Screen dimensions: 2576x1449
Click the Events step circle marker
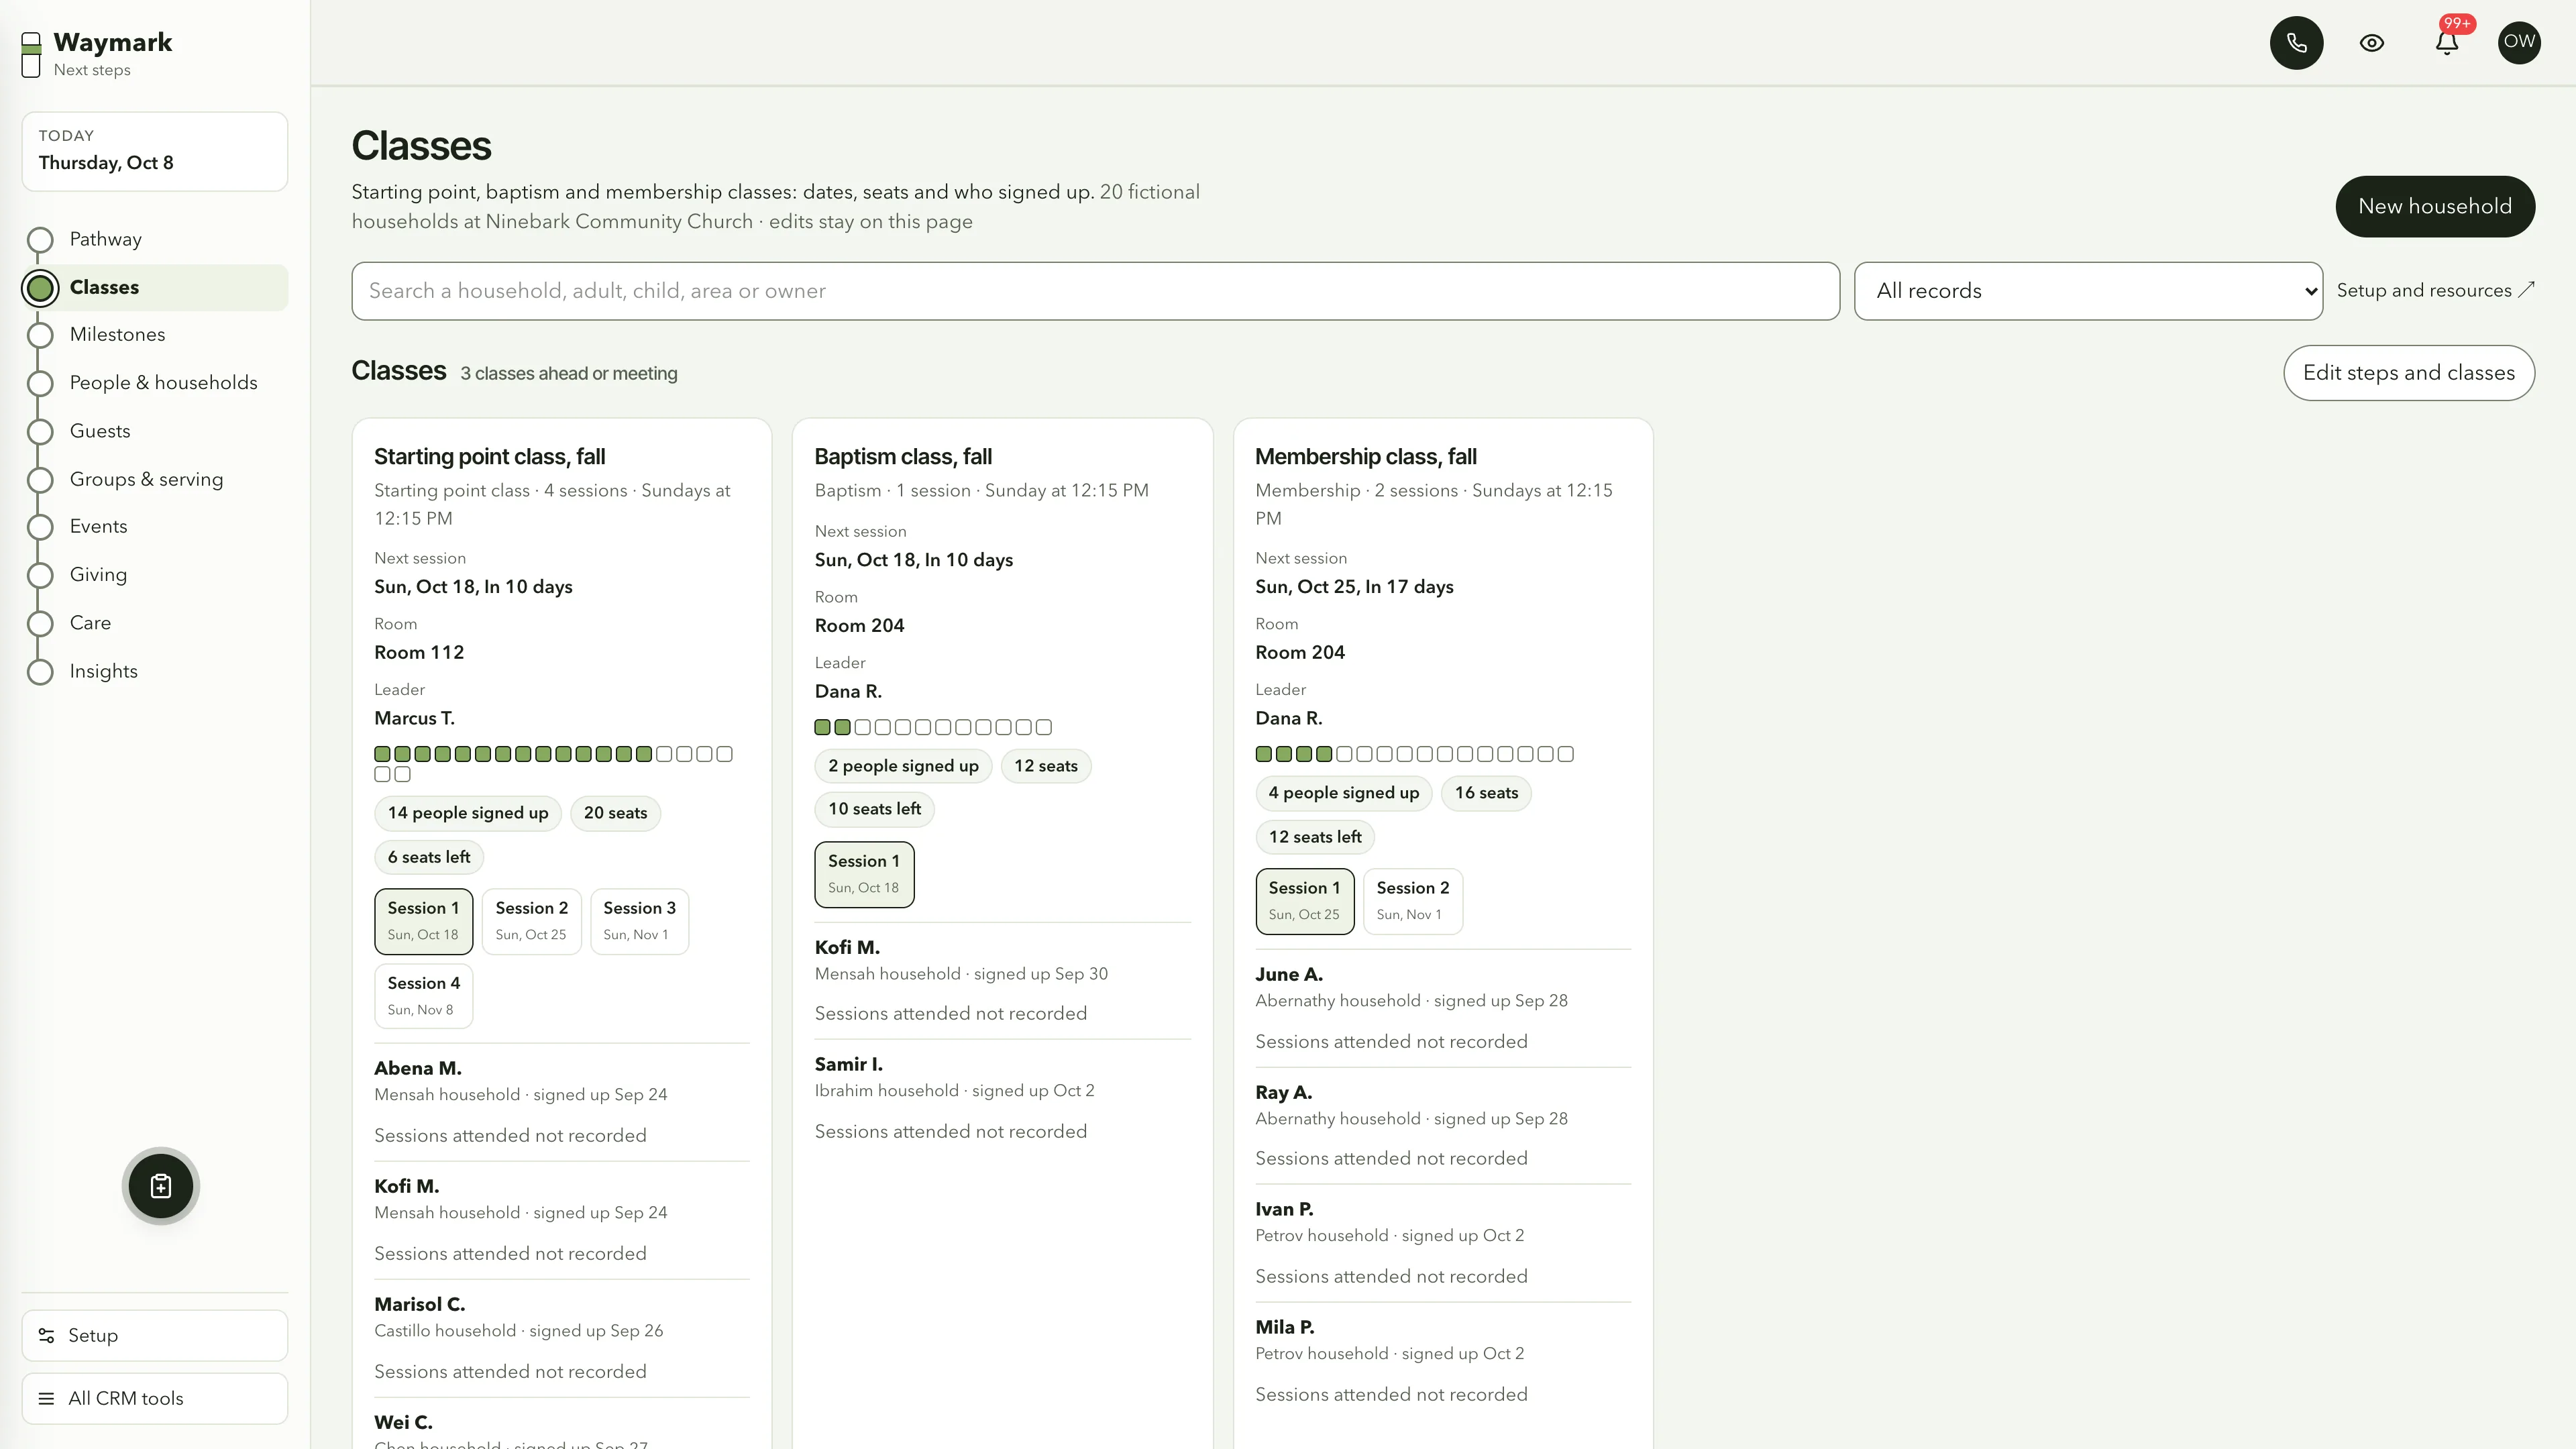coord(40,527)
